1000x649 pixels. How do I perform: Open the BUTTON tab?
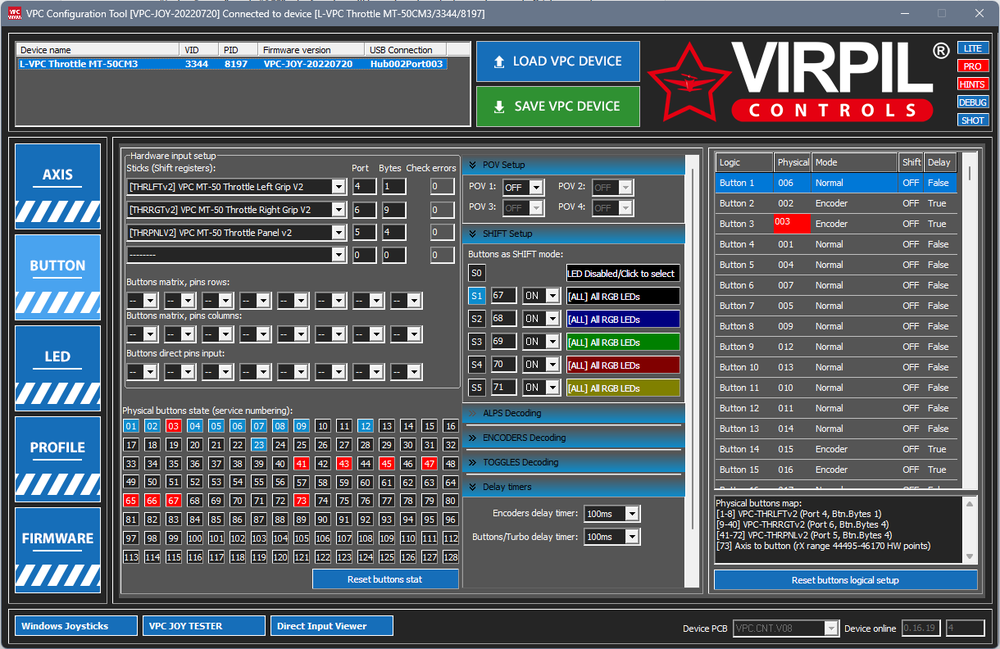(x=57, y=277)
